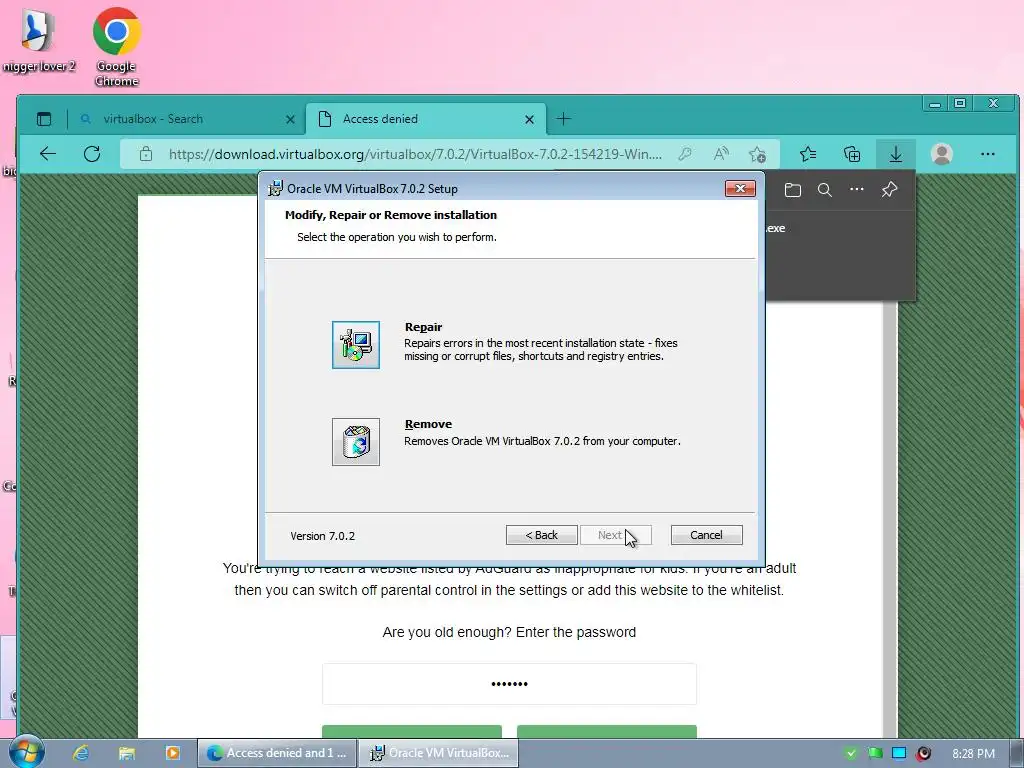
Task: Activate Read aloud icon
Action: (721, 154)
